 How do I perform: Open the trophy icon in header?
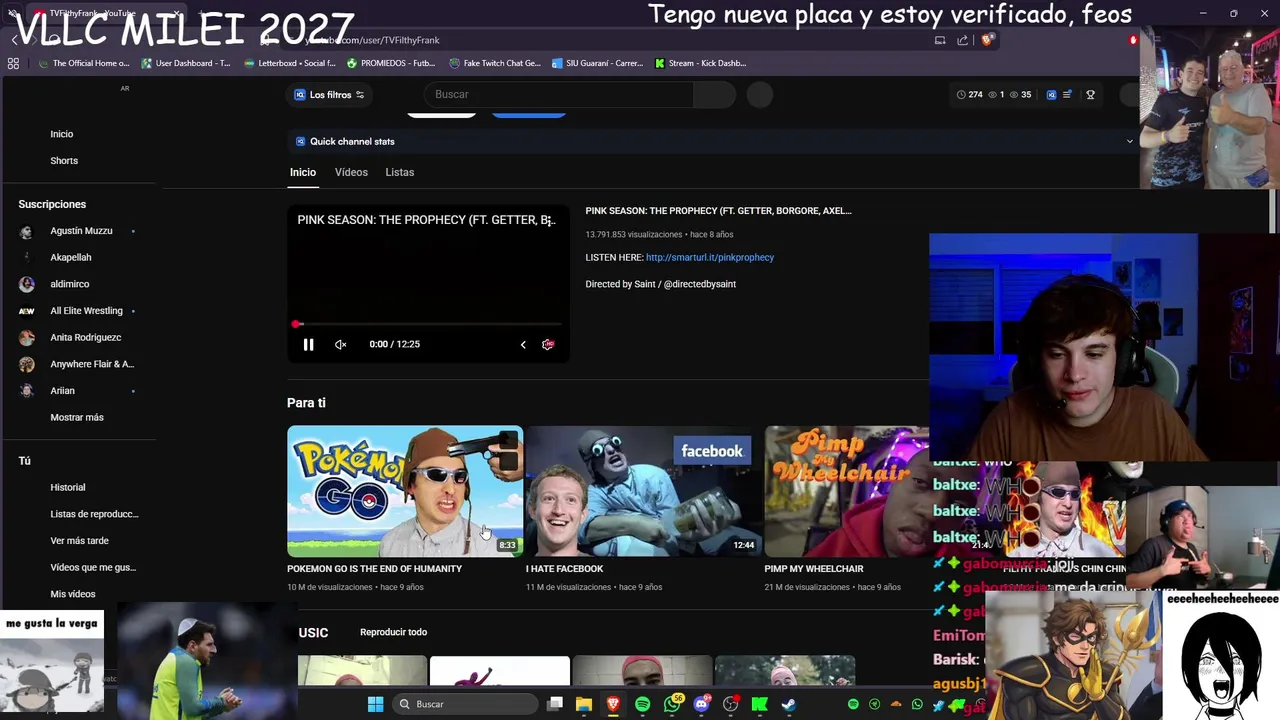coord(1091,95)
